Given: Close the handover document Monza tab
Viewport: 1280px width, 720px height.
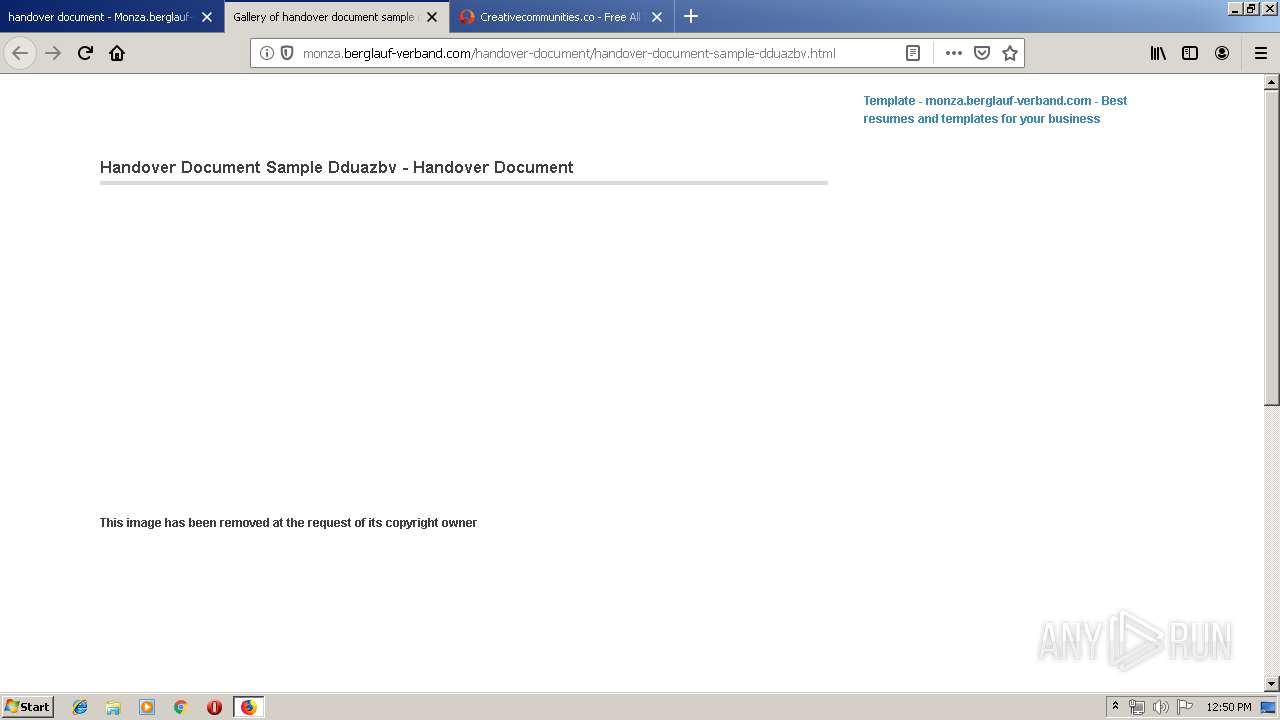Looking at the screenshot, I should coord(207,17).
